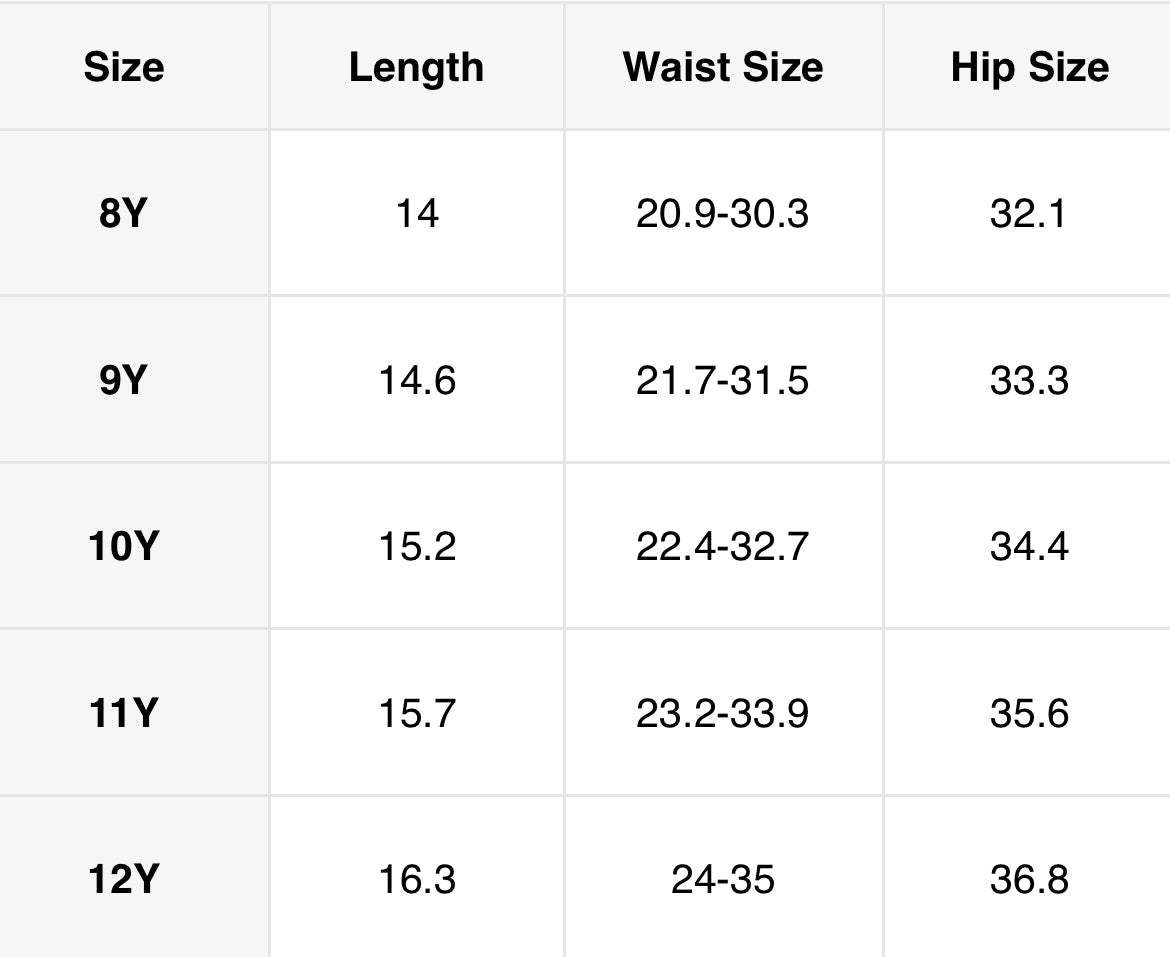Click the Size column header
This screenshot has width=1170, height=957.
coord(124,68)
